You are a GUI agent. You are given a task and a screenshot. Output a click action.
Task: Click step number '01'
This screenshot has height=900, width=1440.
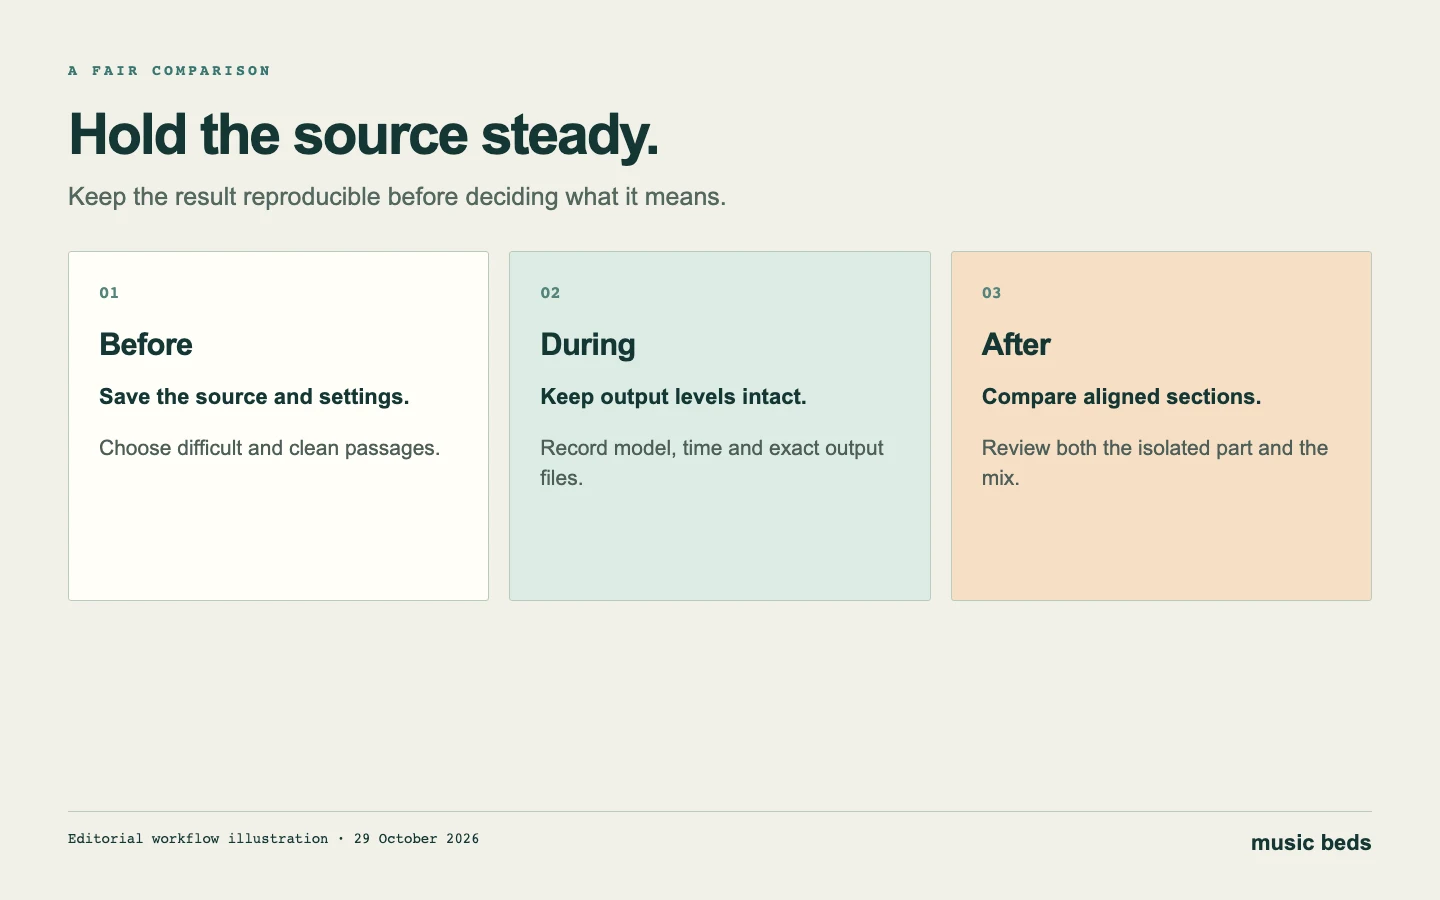pos(109,293)
